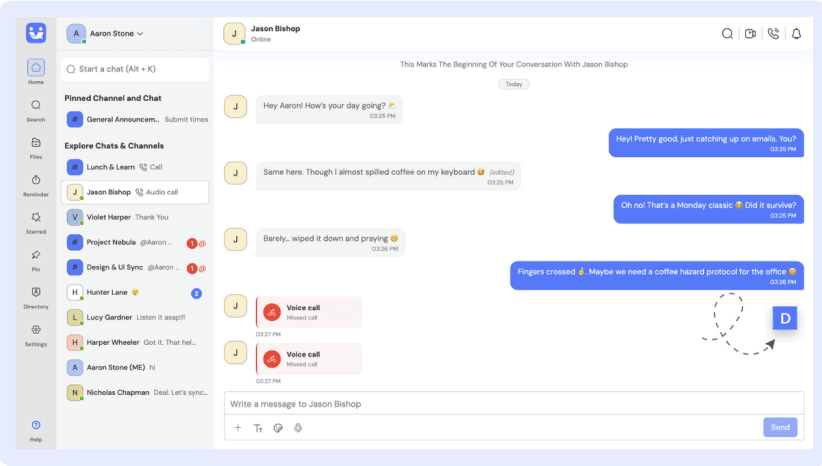The width and height of the screenshot is (822, 466).
Task: Open Settings in the sidebar
Action: (36, 335)
